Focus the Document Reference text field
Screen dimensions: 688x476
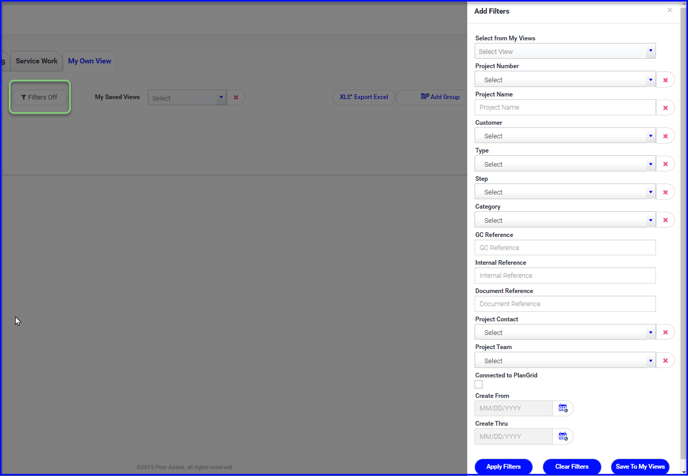[565, 304]
